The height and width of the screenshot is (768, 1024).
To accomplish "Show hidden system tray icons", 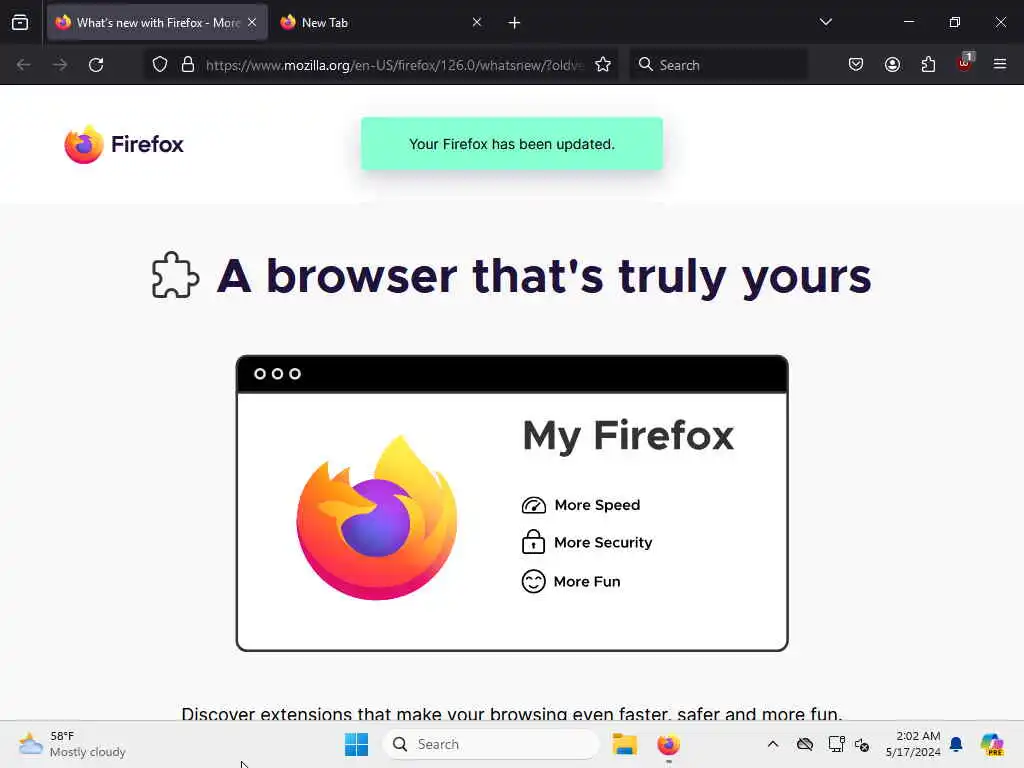I will [773, 744].
